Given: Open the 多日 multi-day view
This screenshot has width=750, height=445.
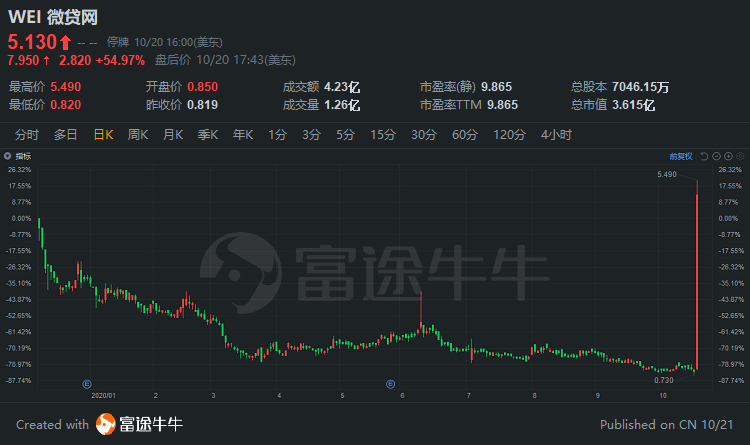Looking at the screenshot, I should pos(66,135).
